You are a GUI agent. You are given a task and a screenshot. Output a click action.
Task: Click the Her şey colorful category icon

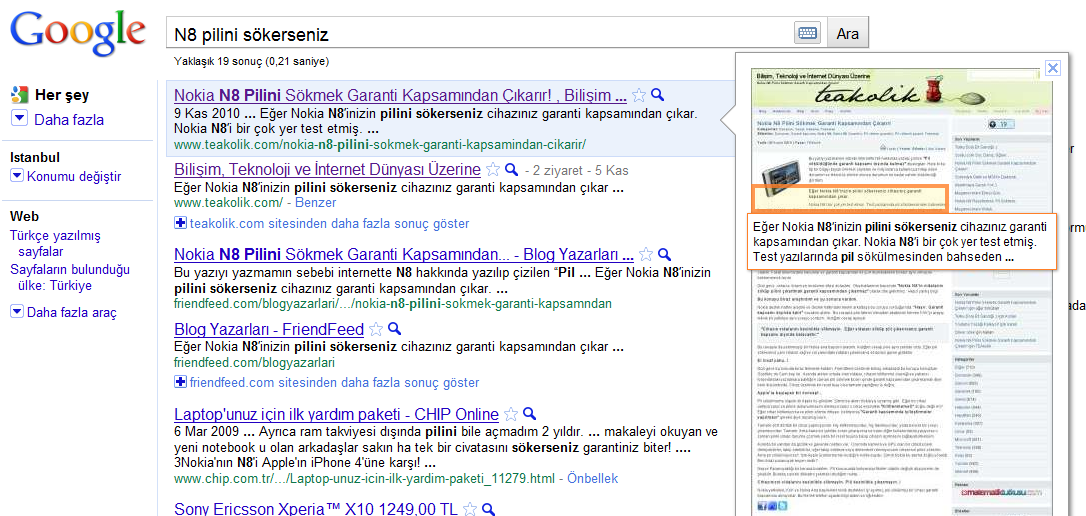click(x=19, y=95)
